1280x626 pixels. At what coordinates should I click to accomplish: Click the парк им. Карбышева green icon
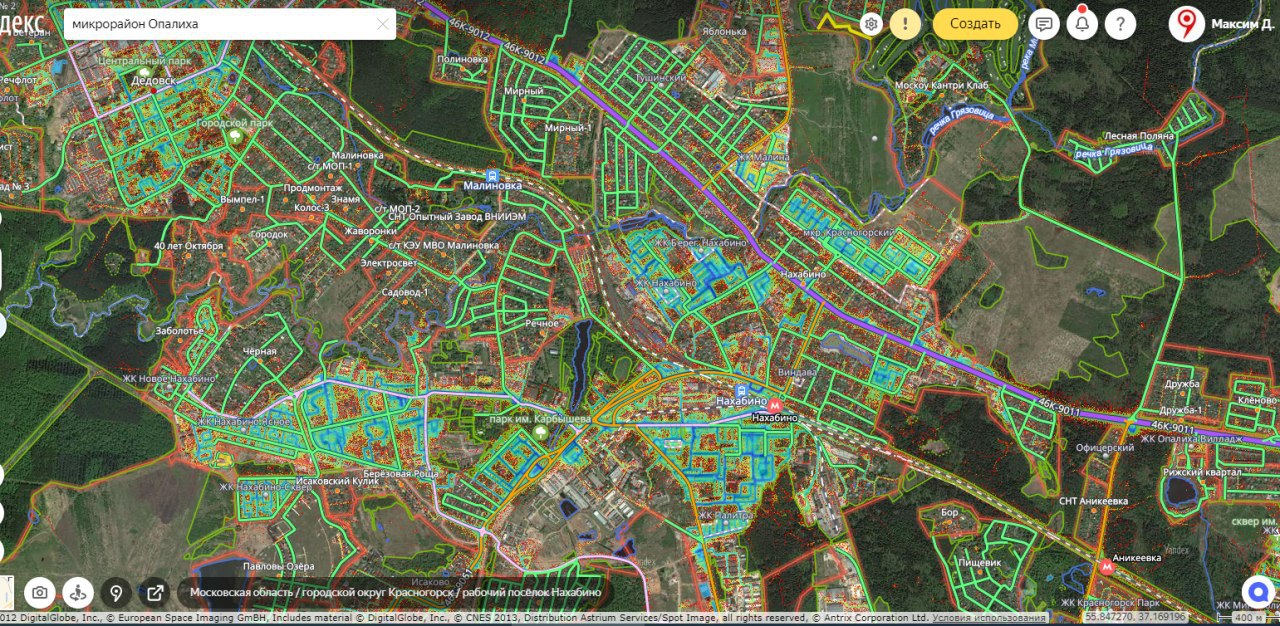(x=541, y=431)
